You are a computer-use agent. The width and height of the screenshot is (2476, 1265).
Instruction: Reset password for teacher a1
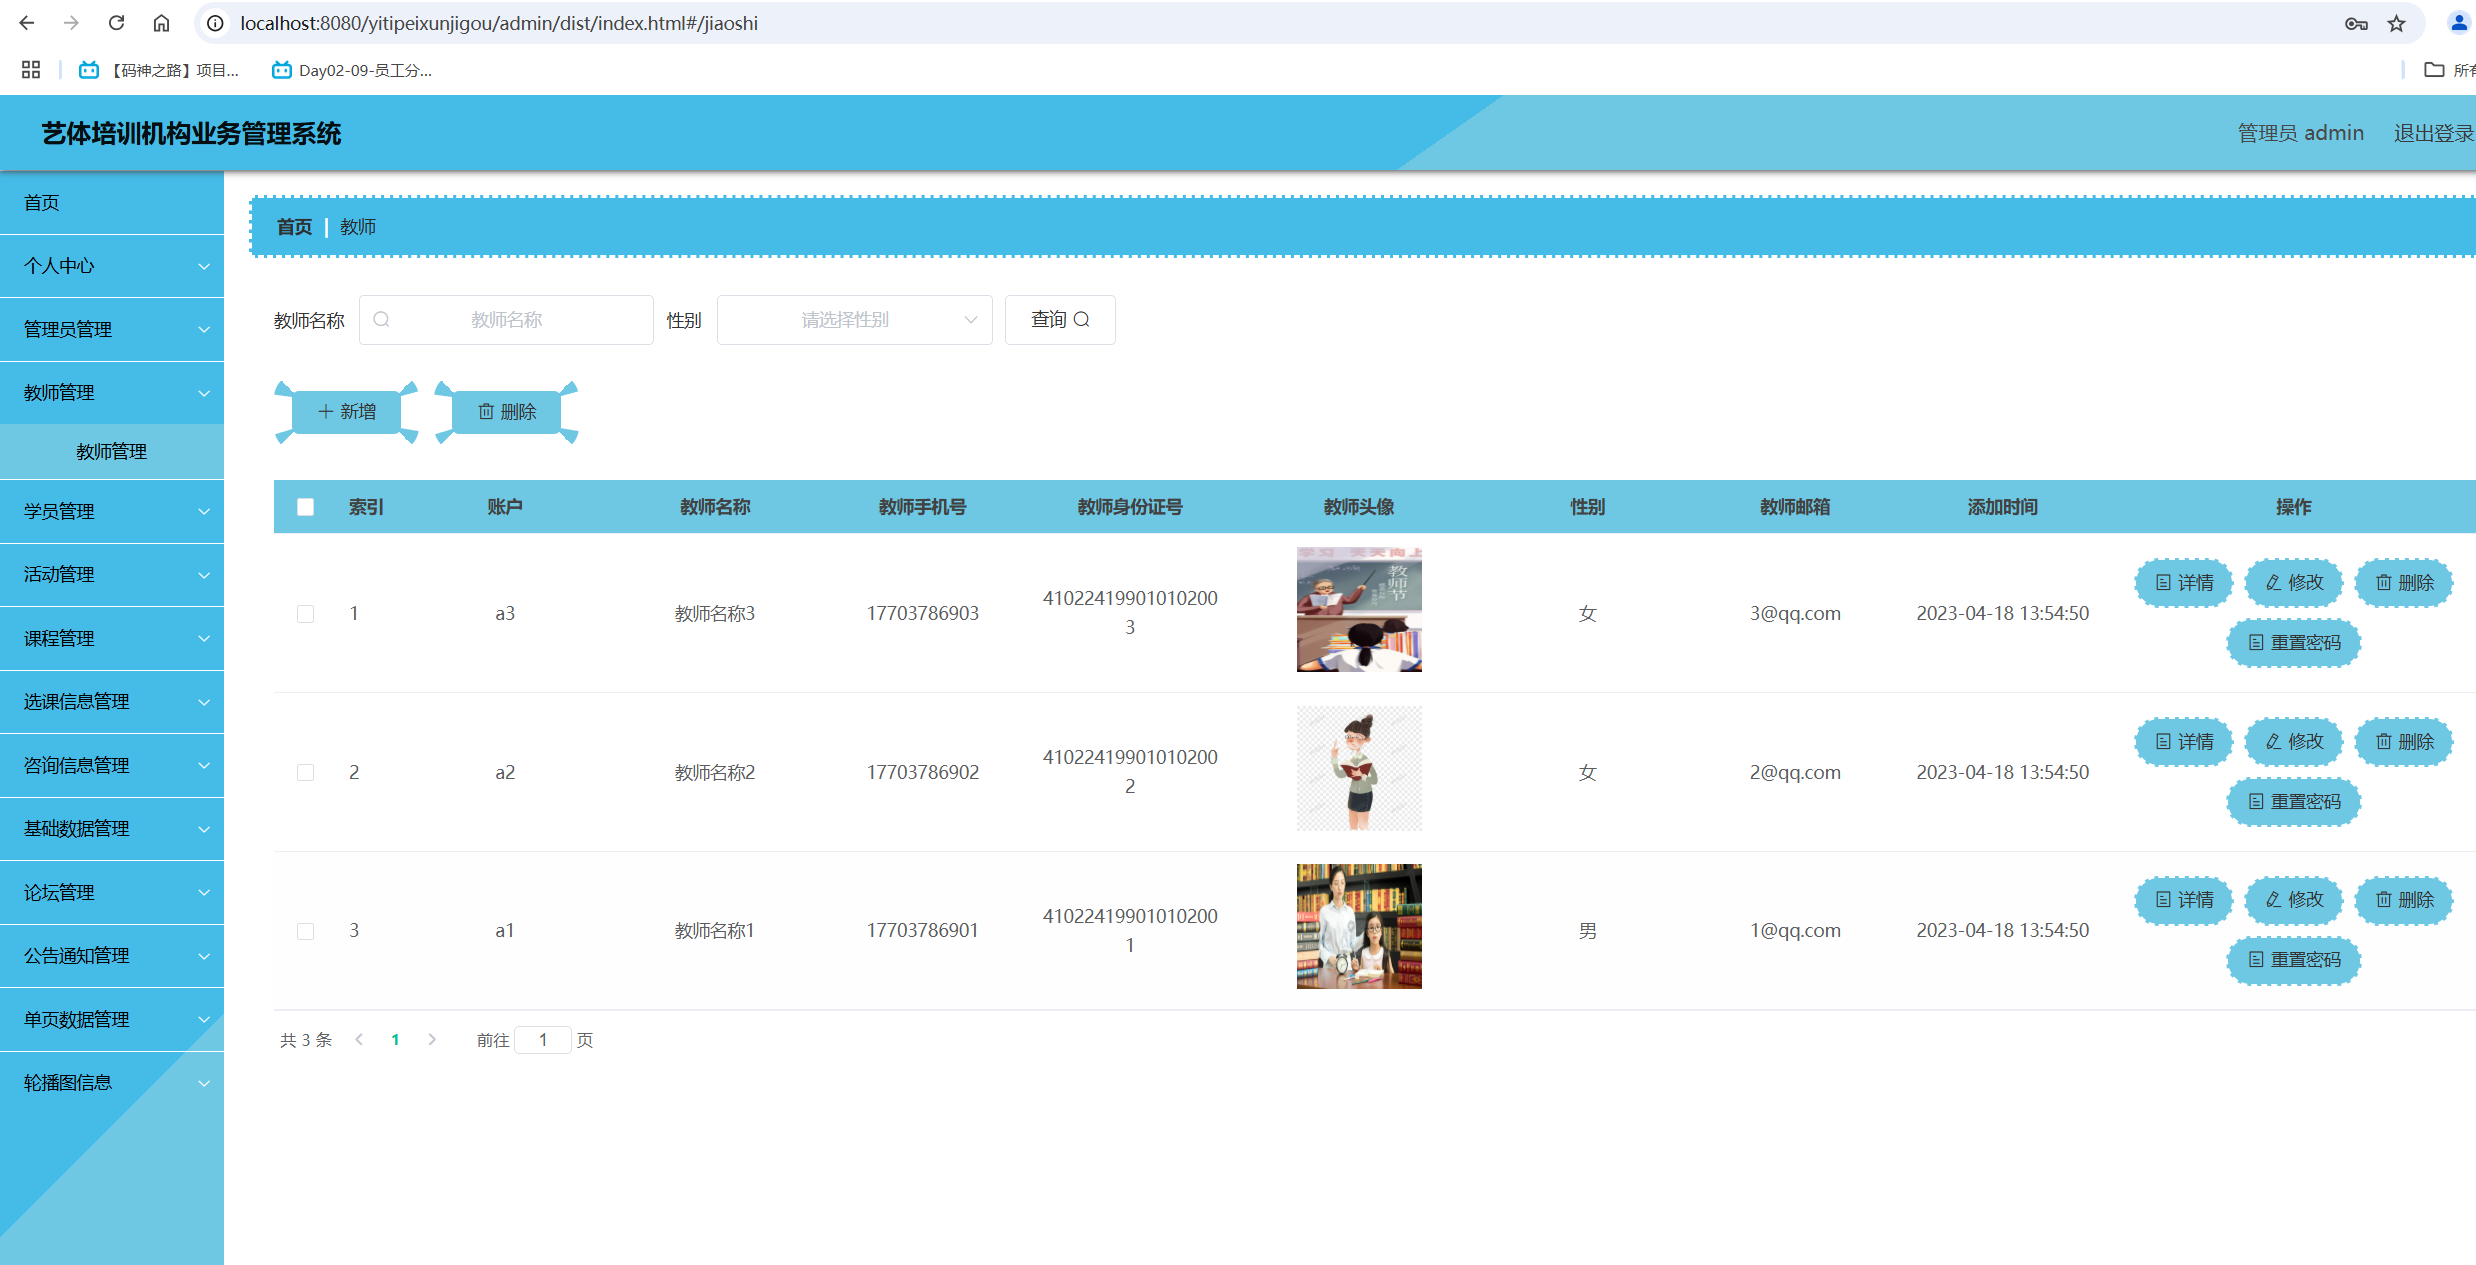(x=2294, y=960)
